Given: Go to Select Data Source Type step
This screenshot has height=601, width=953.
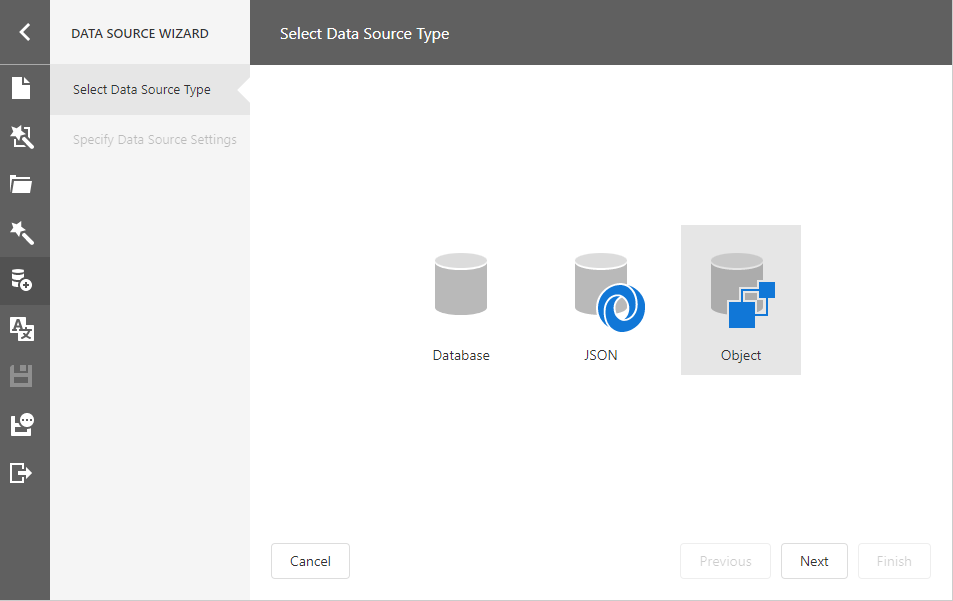Looking at the screenshot, I should [x=142, y=90].
